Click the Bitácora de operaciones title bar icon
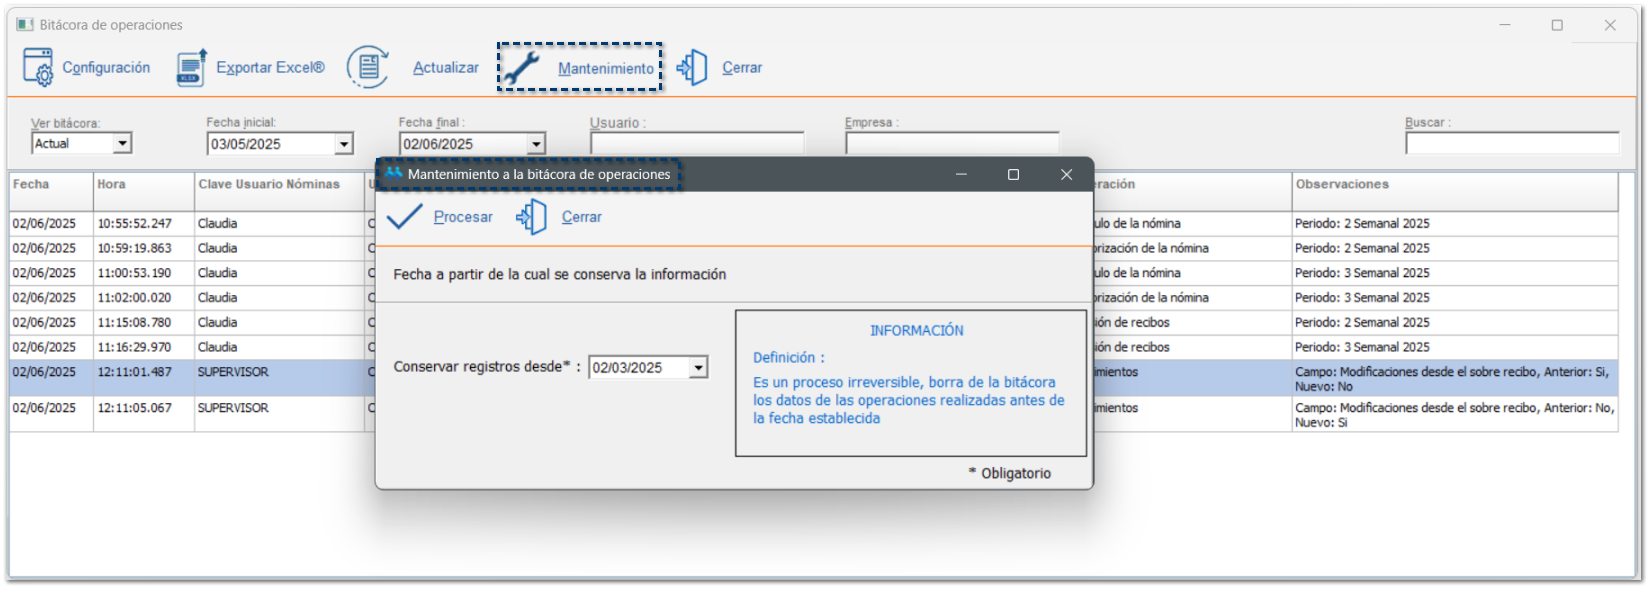Viewport: 1650px width, 589px height. point(25,24)
